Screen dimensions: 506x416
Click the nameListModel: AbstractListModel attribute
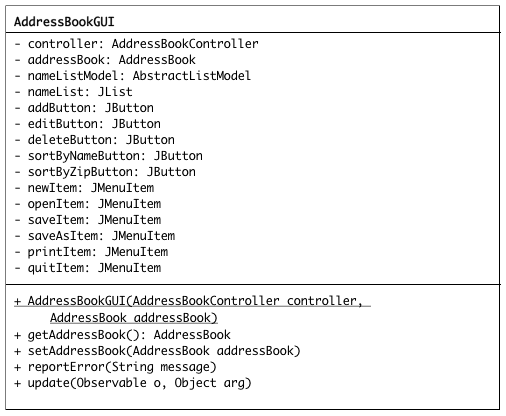133,76
